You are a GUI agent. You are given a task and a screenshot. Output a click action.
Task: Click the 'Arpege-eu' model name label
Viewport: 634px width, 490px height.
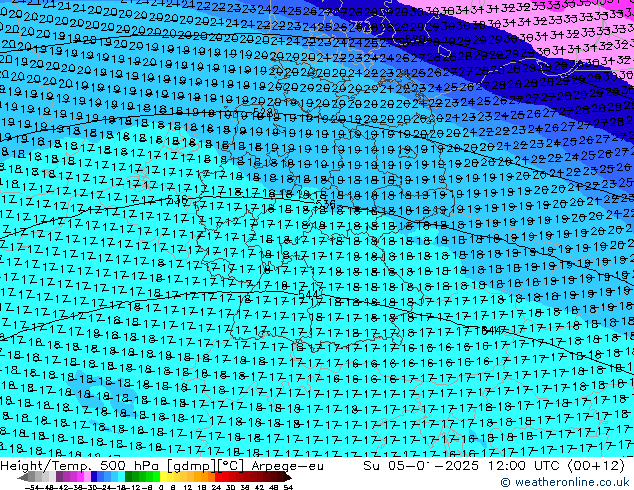287,466
